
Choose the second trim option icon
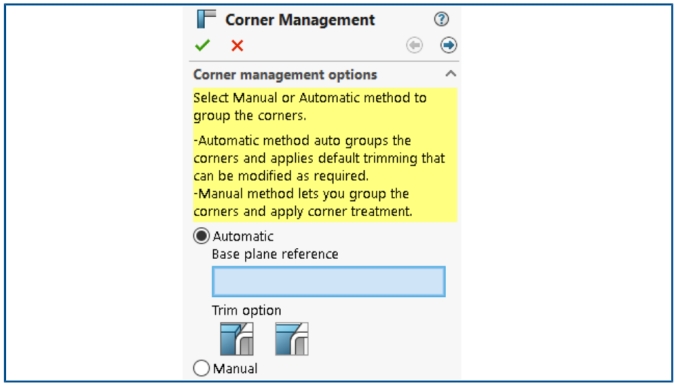click(292, 339)
